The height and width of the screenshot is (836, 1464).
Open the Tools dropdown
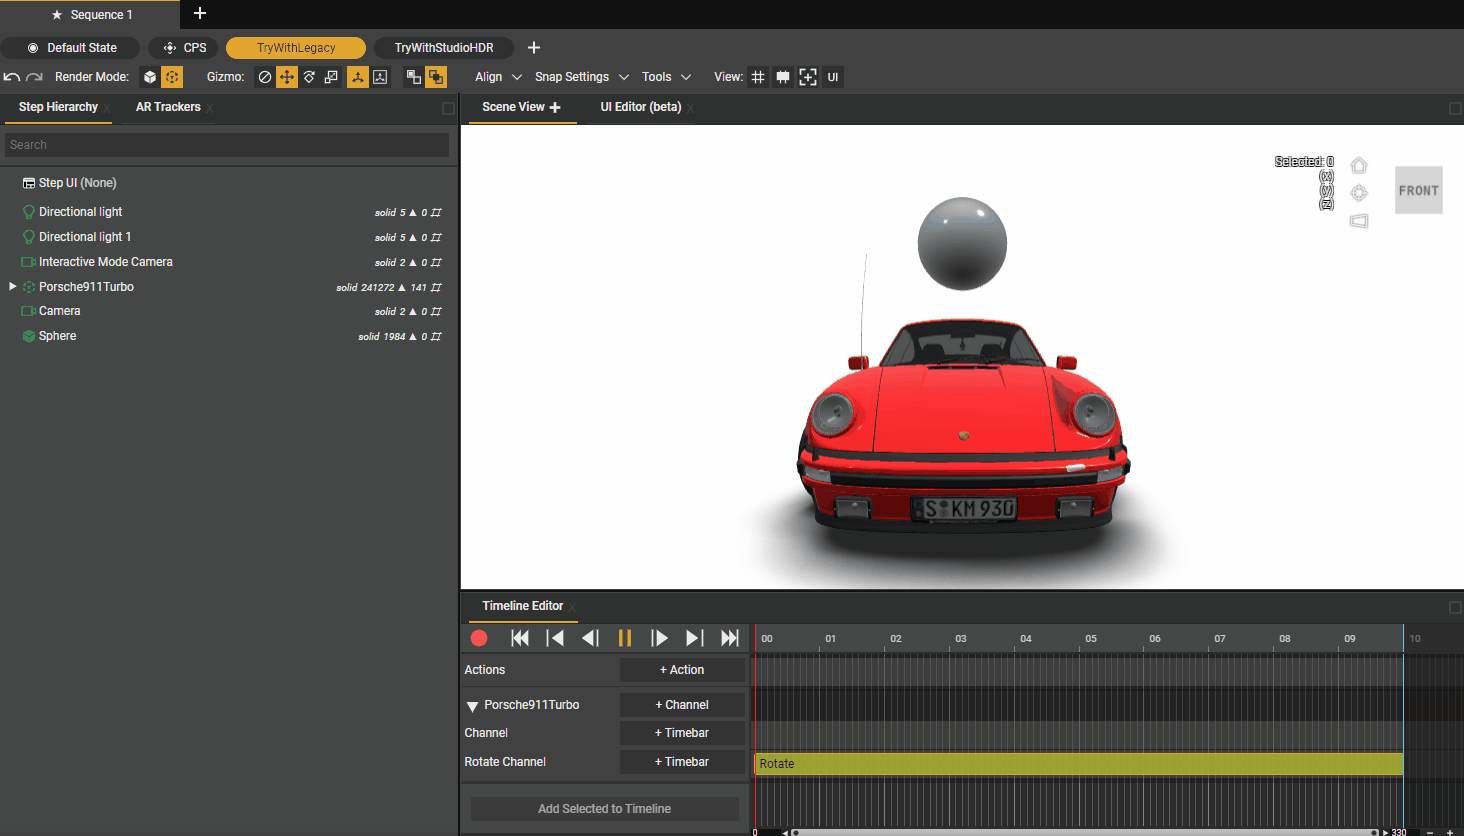tap(666, 77)
